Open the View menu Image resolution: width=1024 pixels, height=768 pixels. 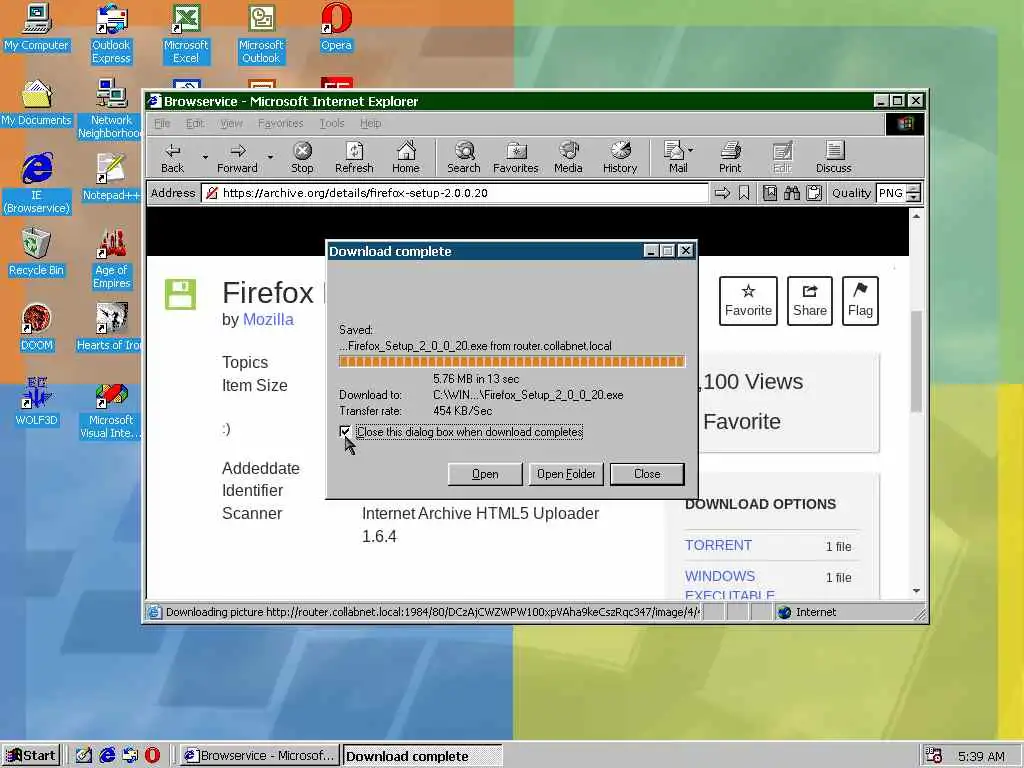231,123
